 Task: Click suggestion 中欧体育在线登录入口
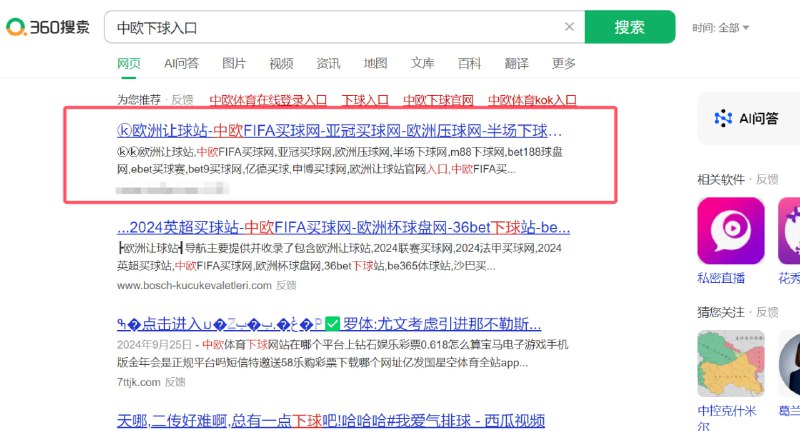click(x=268, y=100)
